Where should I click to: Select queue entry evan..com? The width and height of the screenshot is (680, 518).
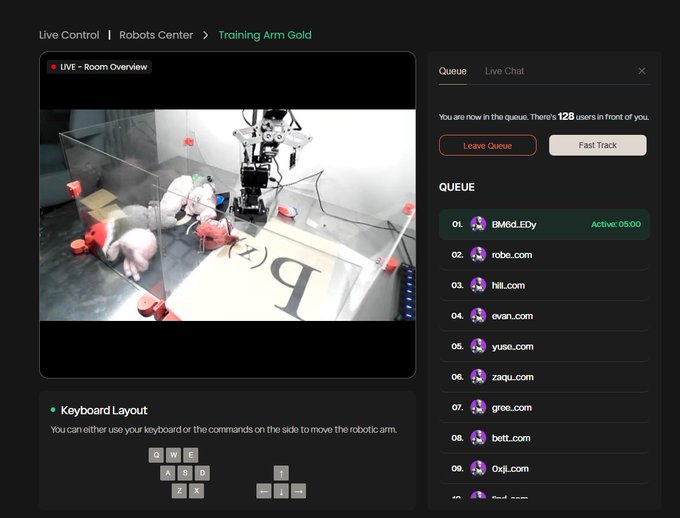pyautogui.click(x=545, y=316)
